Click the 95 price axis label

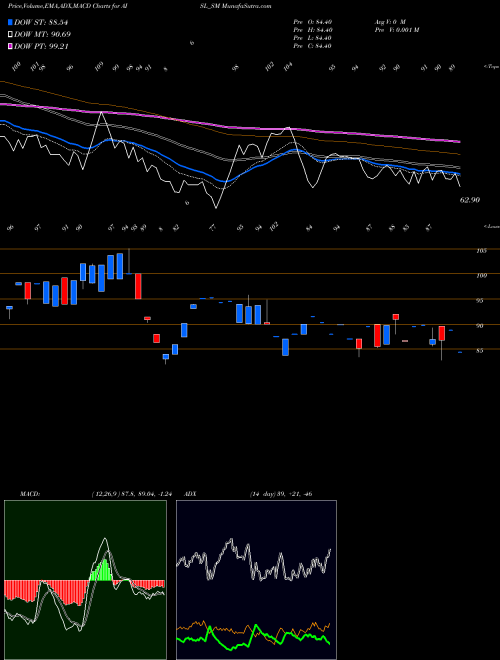481,301
